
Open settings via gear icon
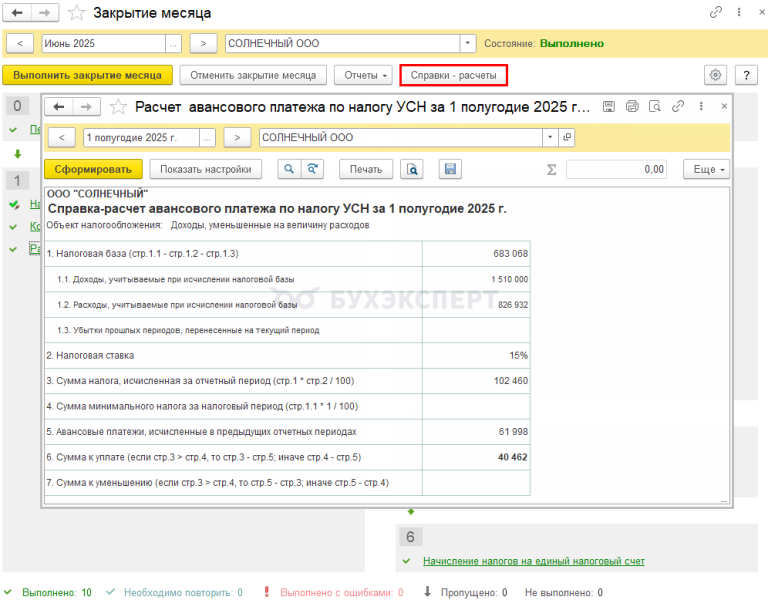coord(714,75)
